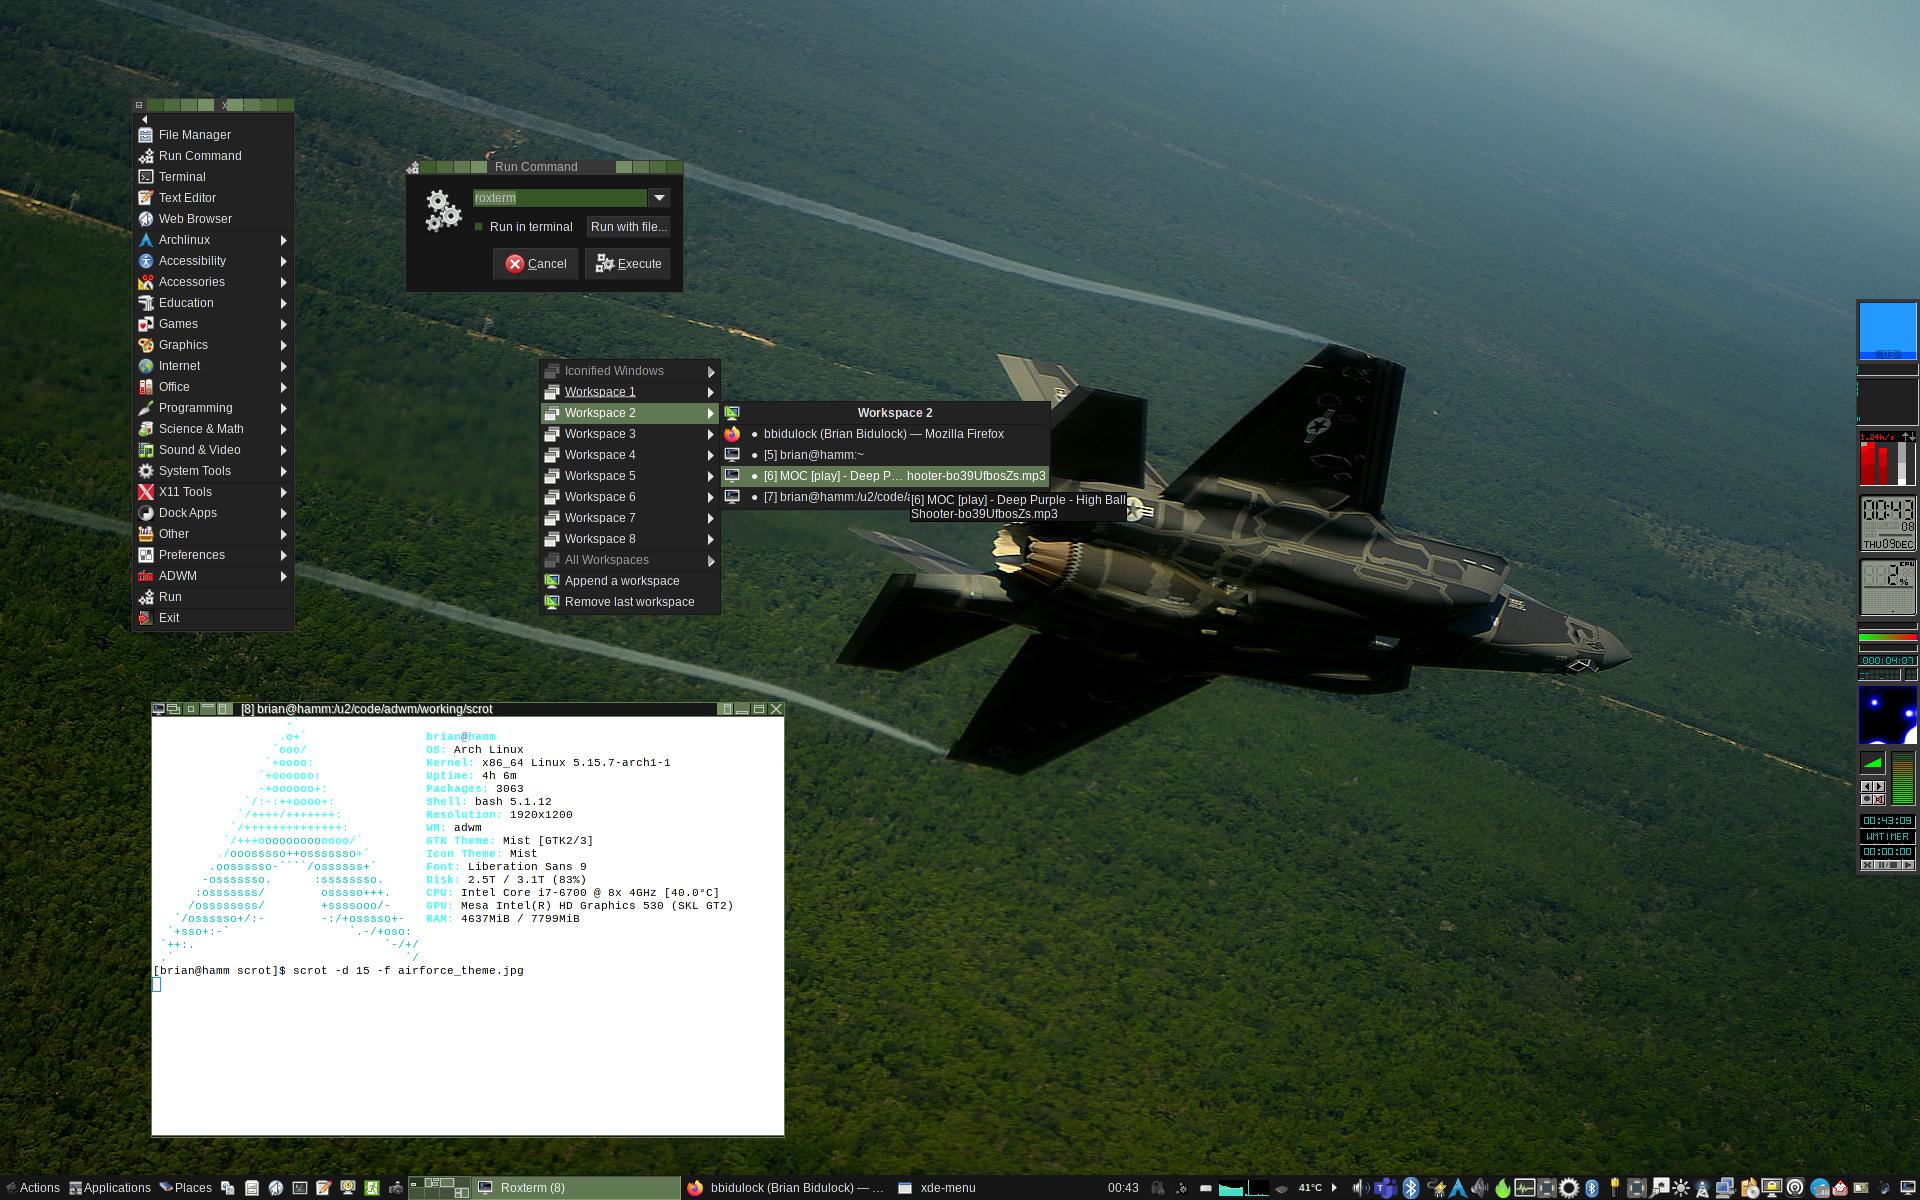Click the roxterm command input field

(560, 198)
